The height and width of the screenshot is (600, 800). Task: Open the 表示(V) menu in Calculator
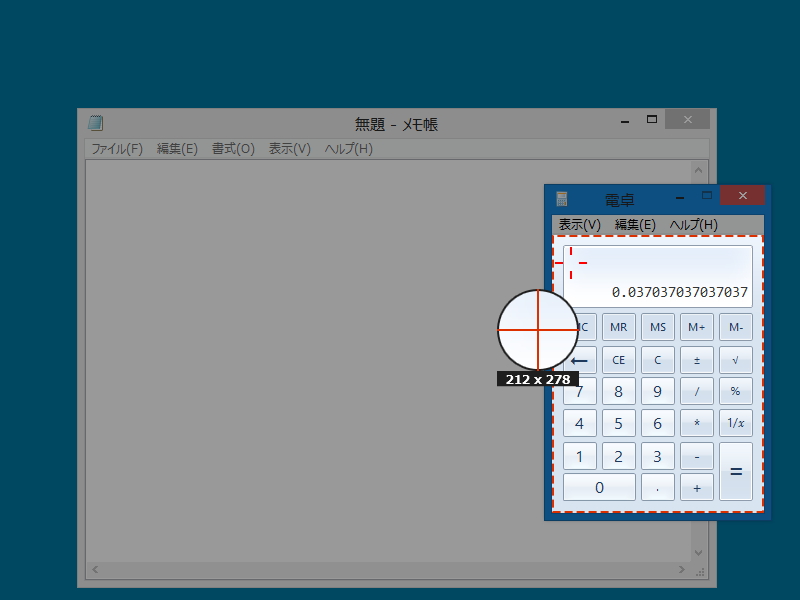tap(580, 224)
